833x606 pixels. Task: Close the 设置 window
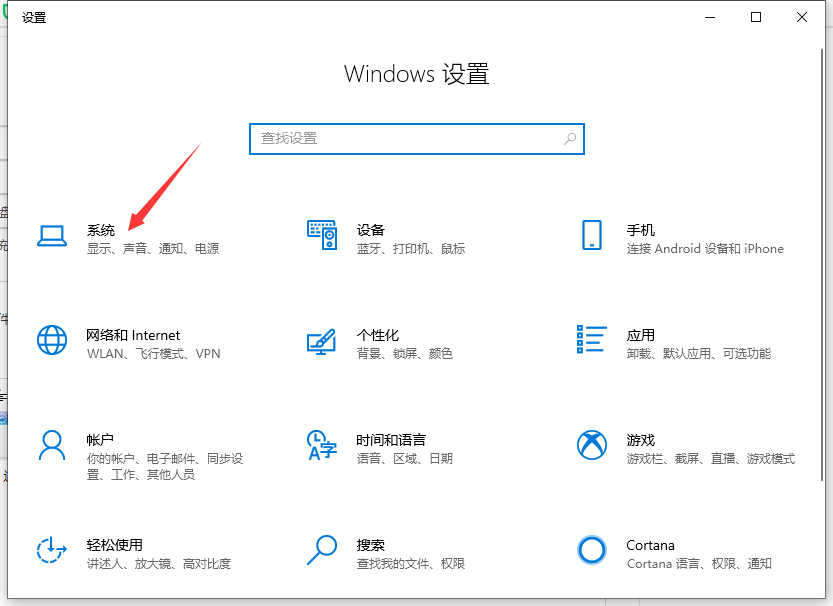(802, 17)
